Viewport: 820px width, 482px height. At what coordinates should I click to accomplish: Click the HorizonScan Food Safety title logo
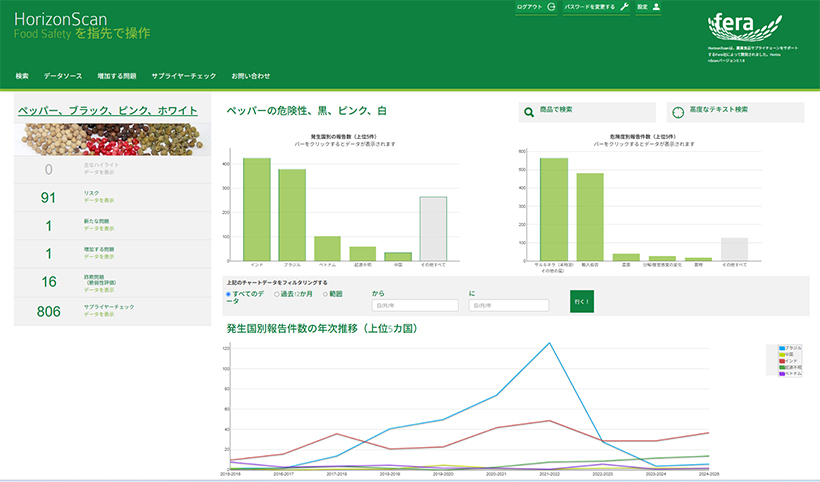82,26
